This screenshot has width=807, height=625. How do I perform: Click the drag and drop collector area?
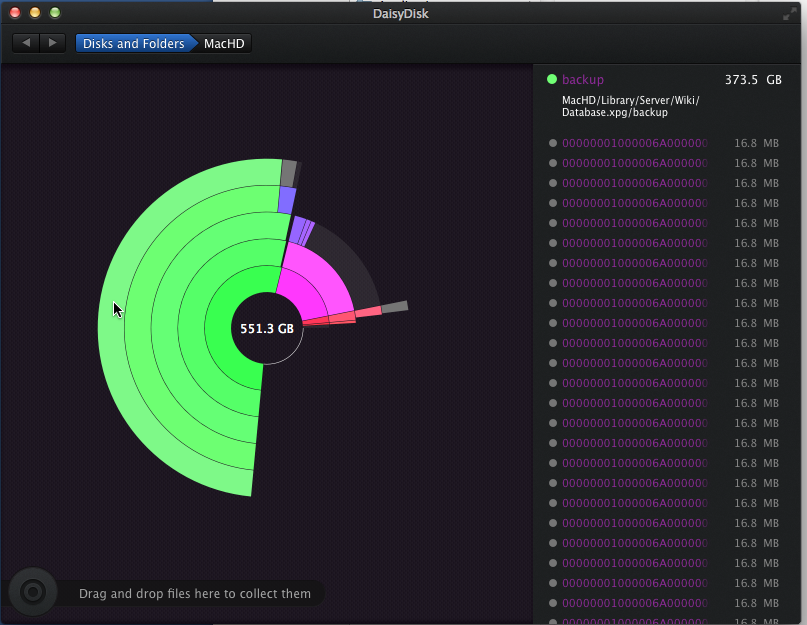(x=194, y=593)
